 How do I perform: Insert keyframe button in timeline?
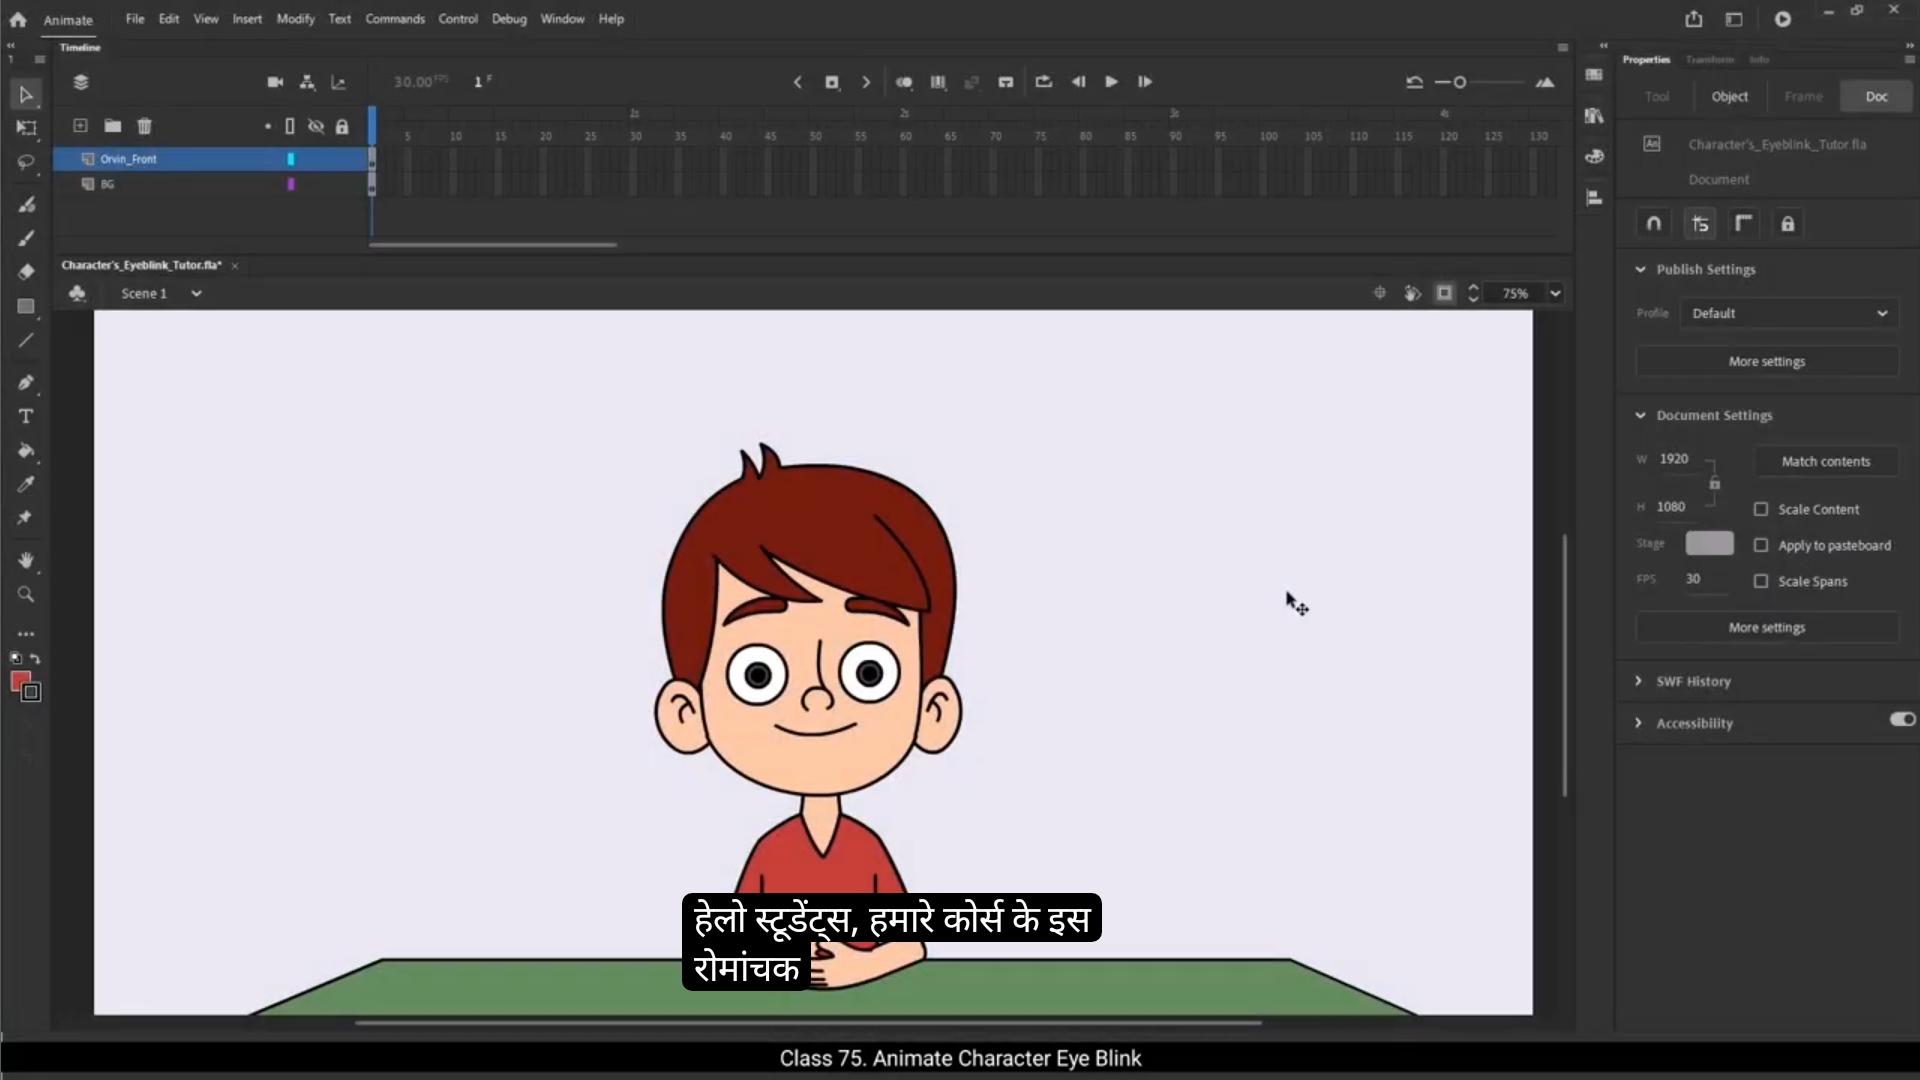831,82
